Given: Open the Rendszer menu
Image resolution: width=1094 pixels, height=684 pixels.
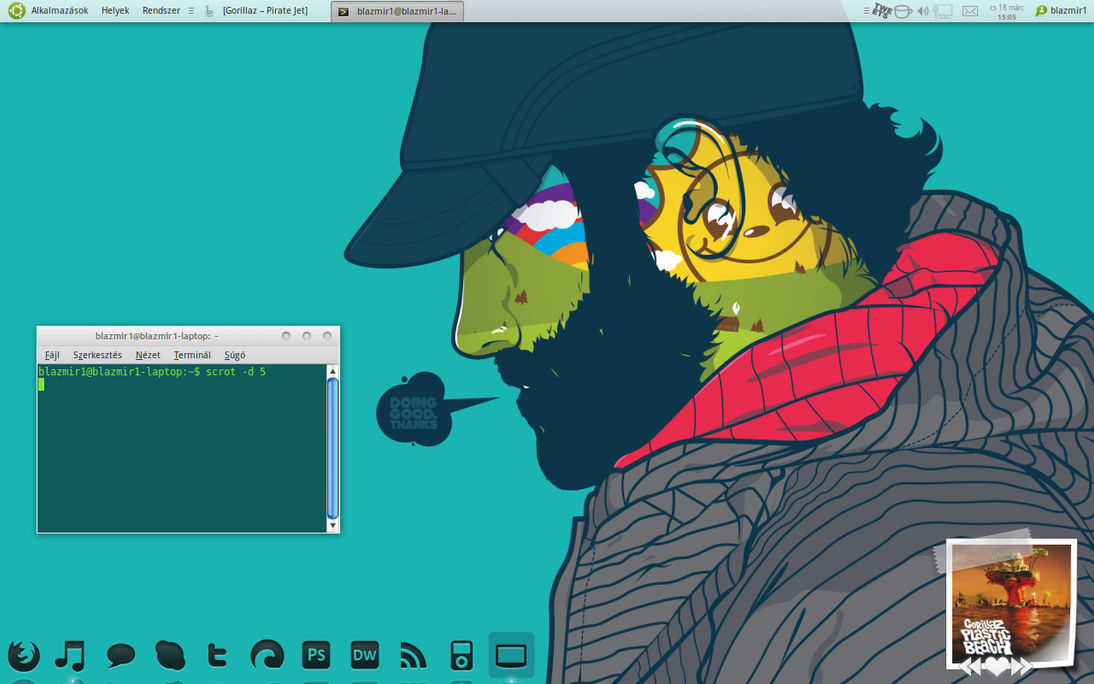Looking at the screenshot, I should (x=161, y=10).
